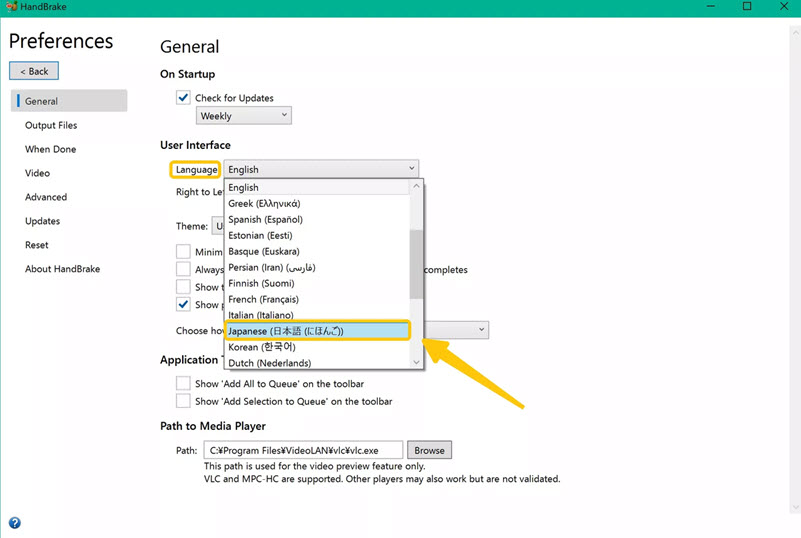This screenshot has height=538, width=801.
Task: Collapse the Language combo box
Action: [x=320, y=169]
